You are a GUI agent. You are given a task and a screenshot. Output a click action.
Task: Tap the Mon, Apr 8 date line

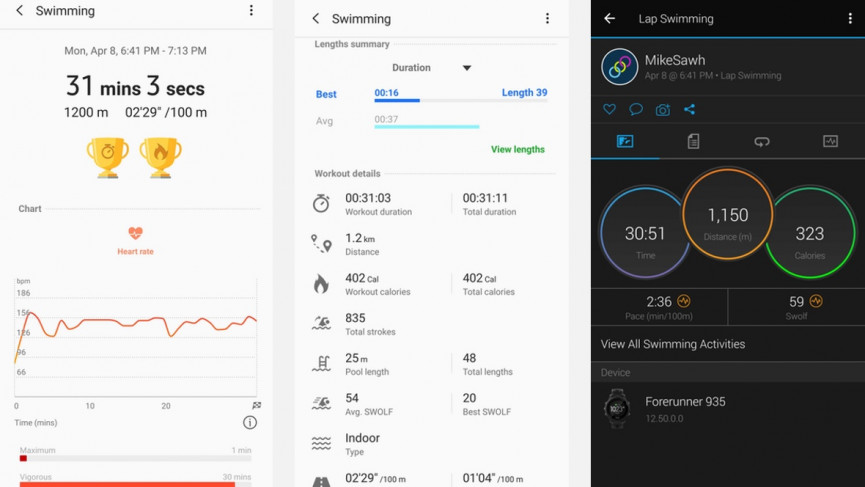tap(135, 51)
